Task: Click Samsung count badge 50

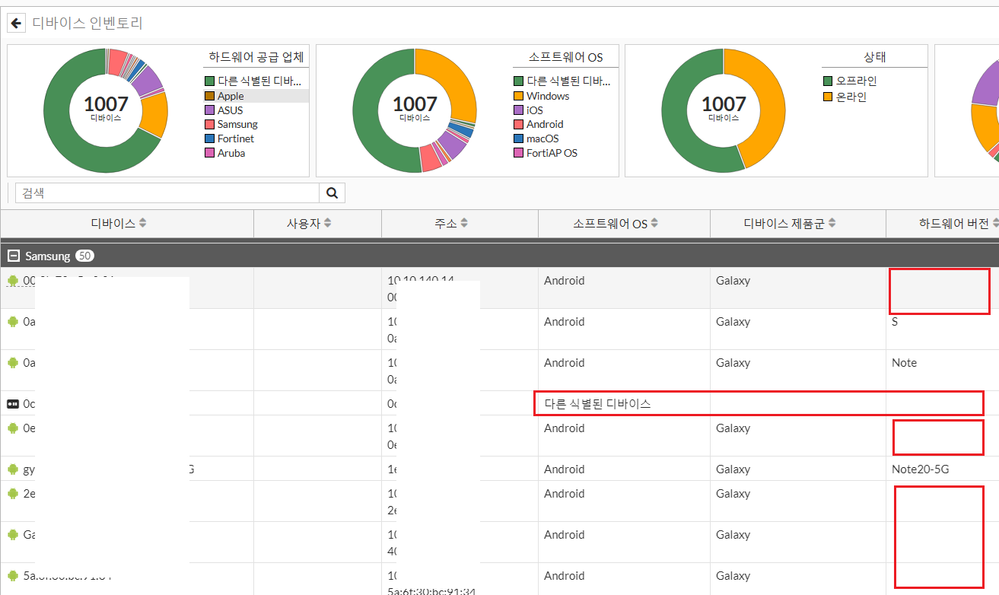Action: point(85,255)
